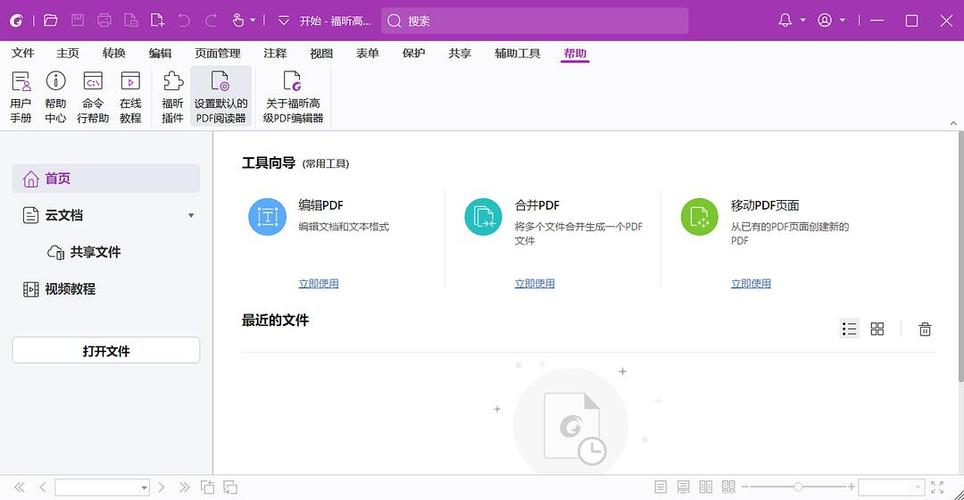
Task: Click the create new PDF page icon
Action: [157, 20]
